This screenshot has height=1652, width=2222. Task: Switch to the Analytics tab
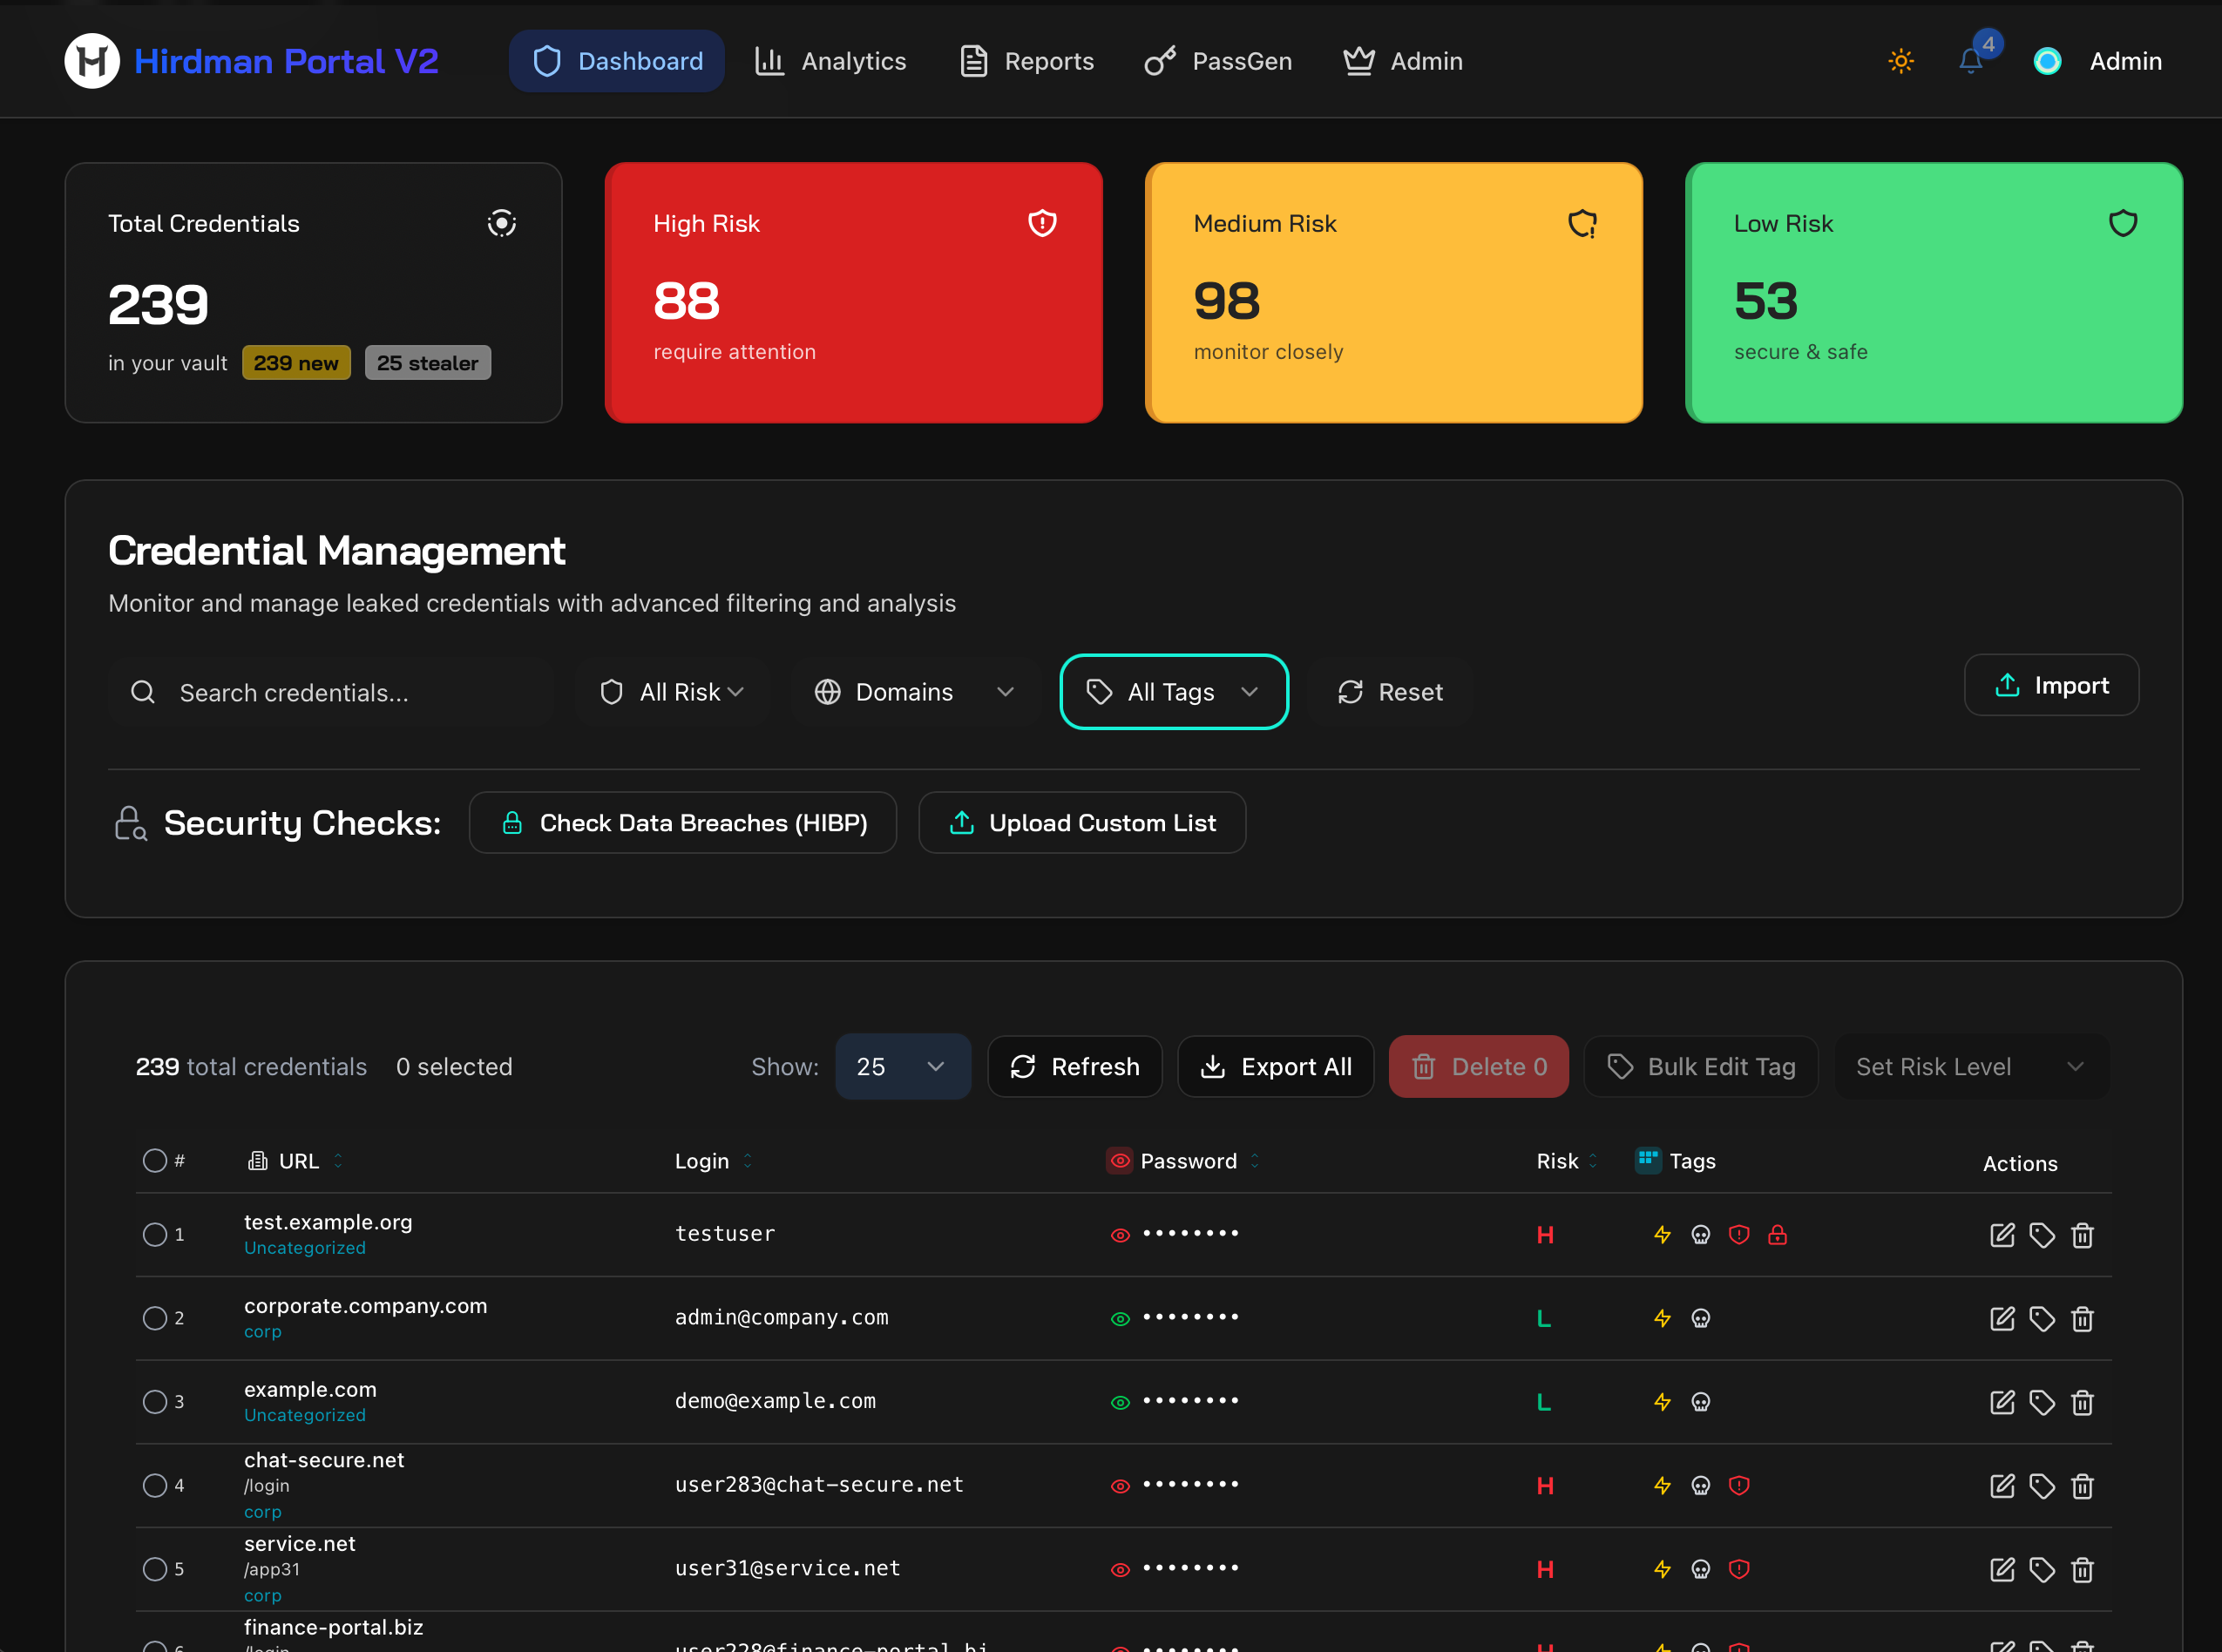[830, 61]
